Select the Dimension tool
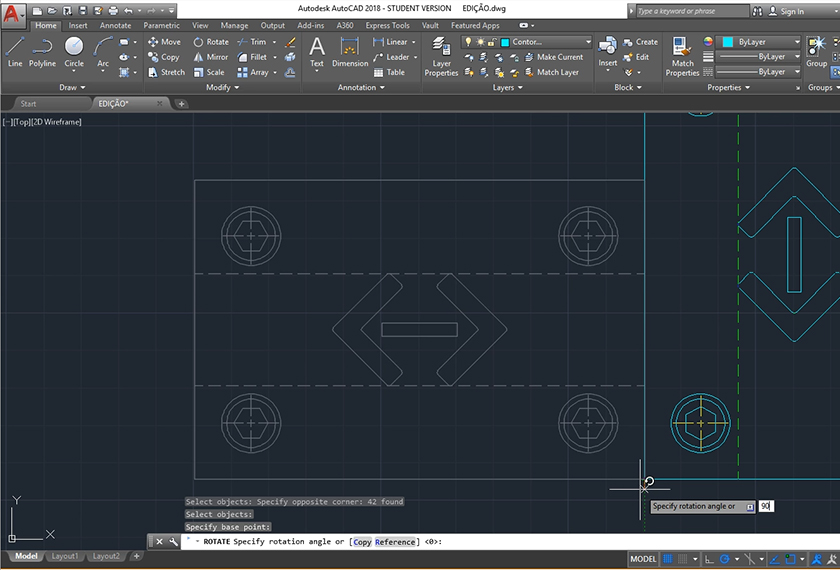 (350, 50)
